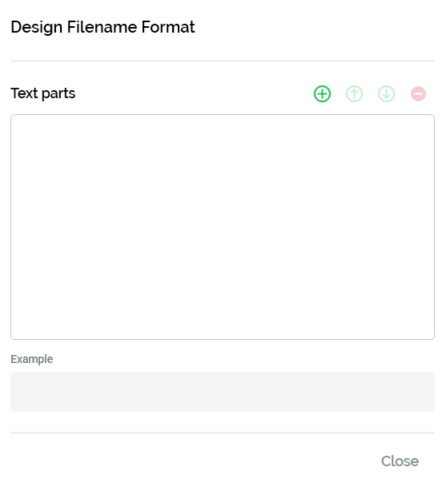This screenshot has width=442, height=493.
Task: Remove the selected text part
Action: (x=418, y=94)
